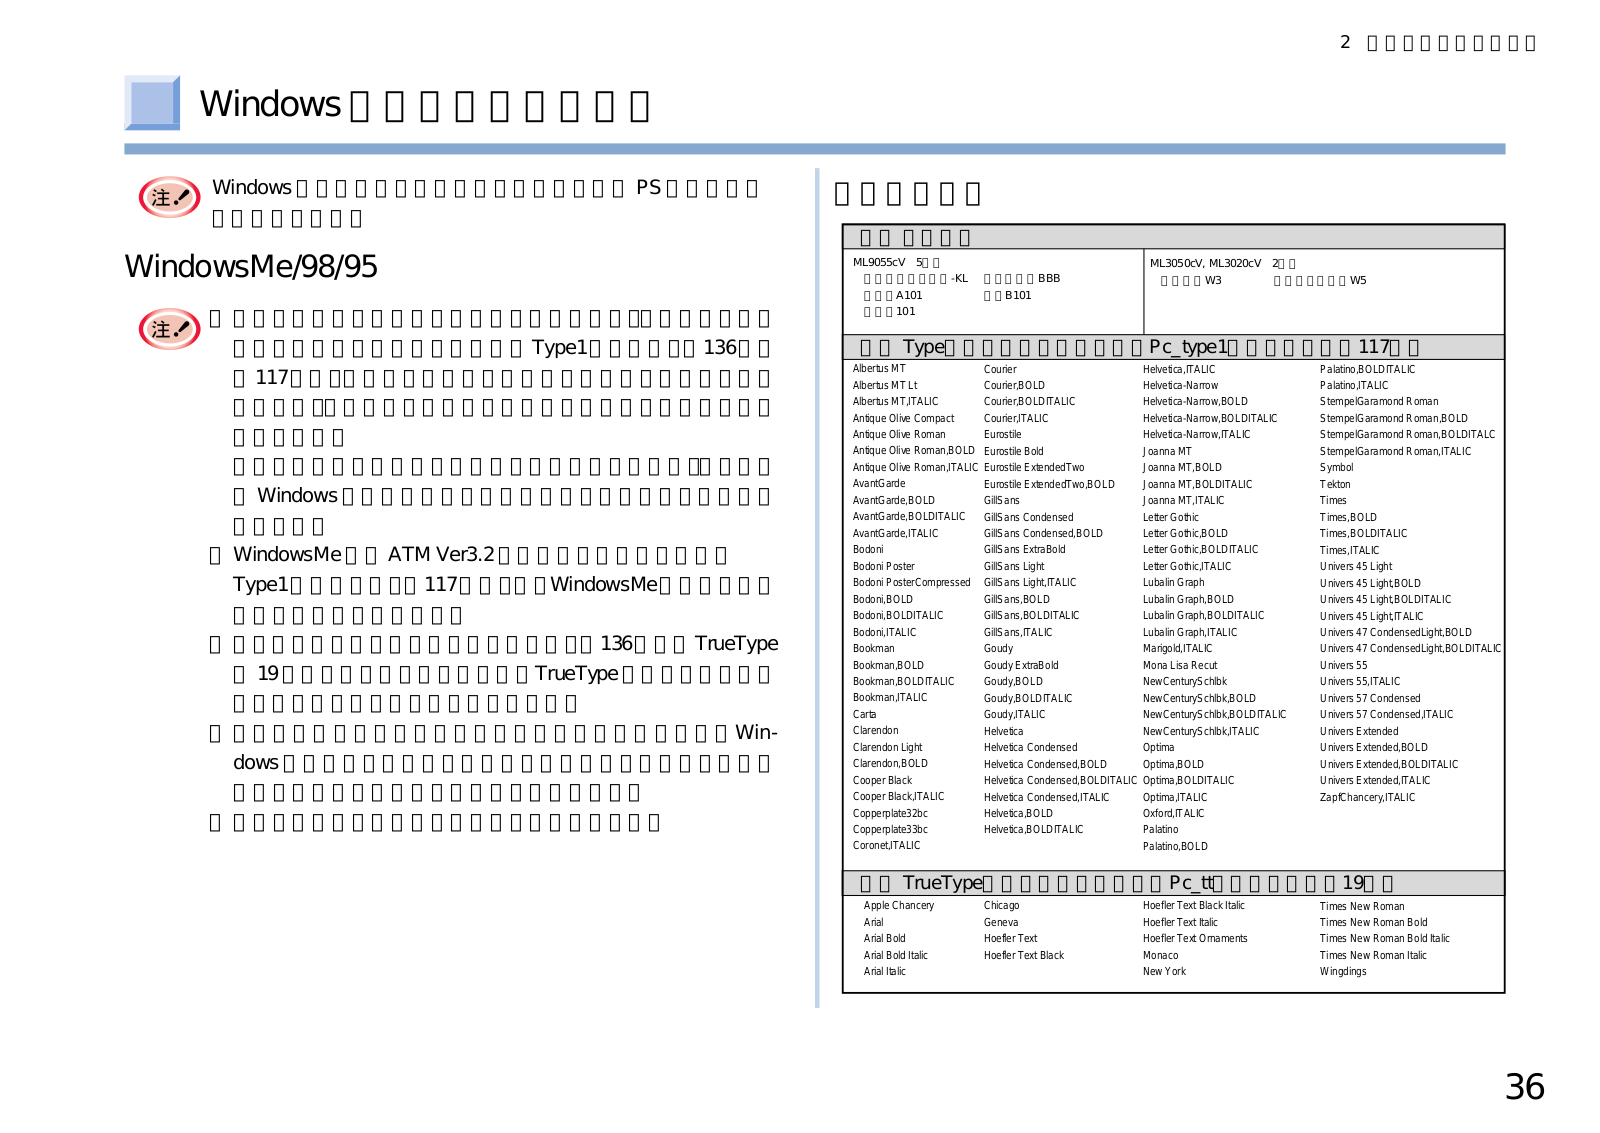Image resolution: width=1600 pixels, height=1133 pixels.
Task: Select TrueType font 'Hoefler Text Ornaments'
Action: (x=1196, y=939)
